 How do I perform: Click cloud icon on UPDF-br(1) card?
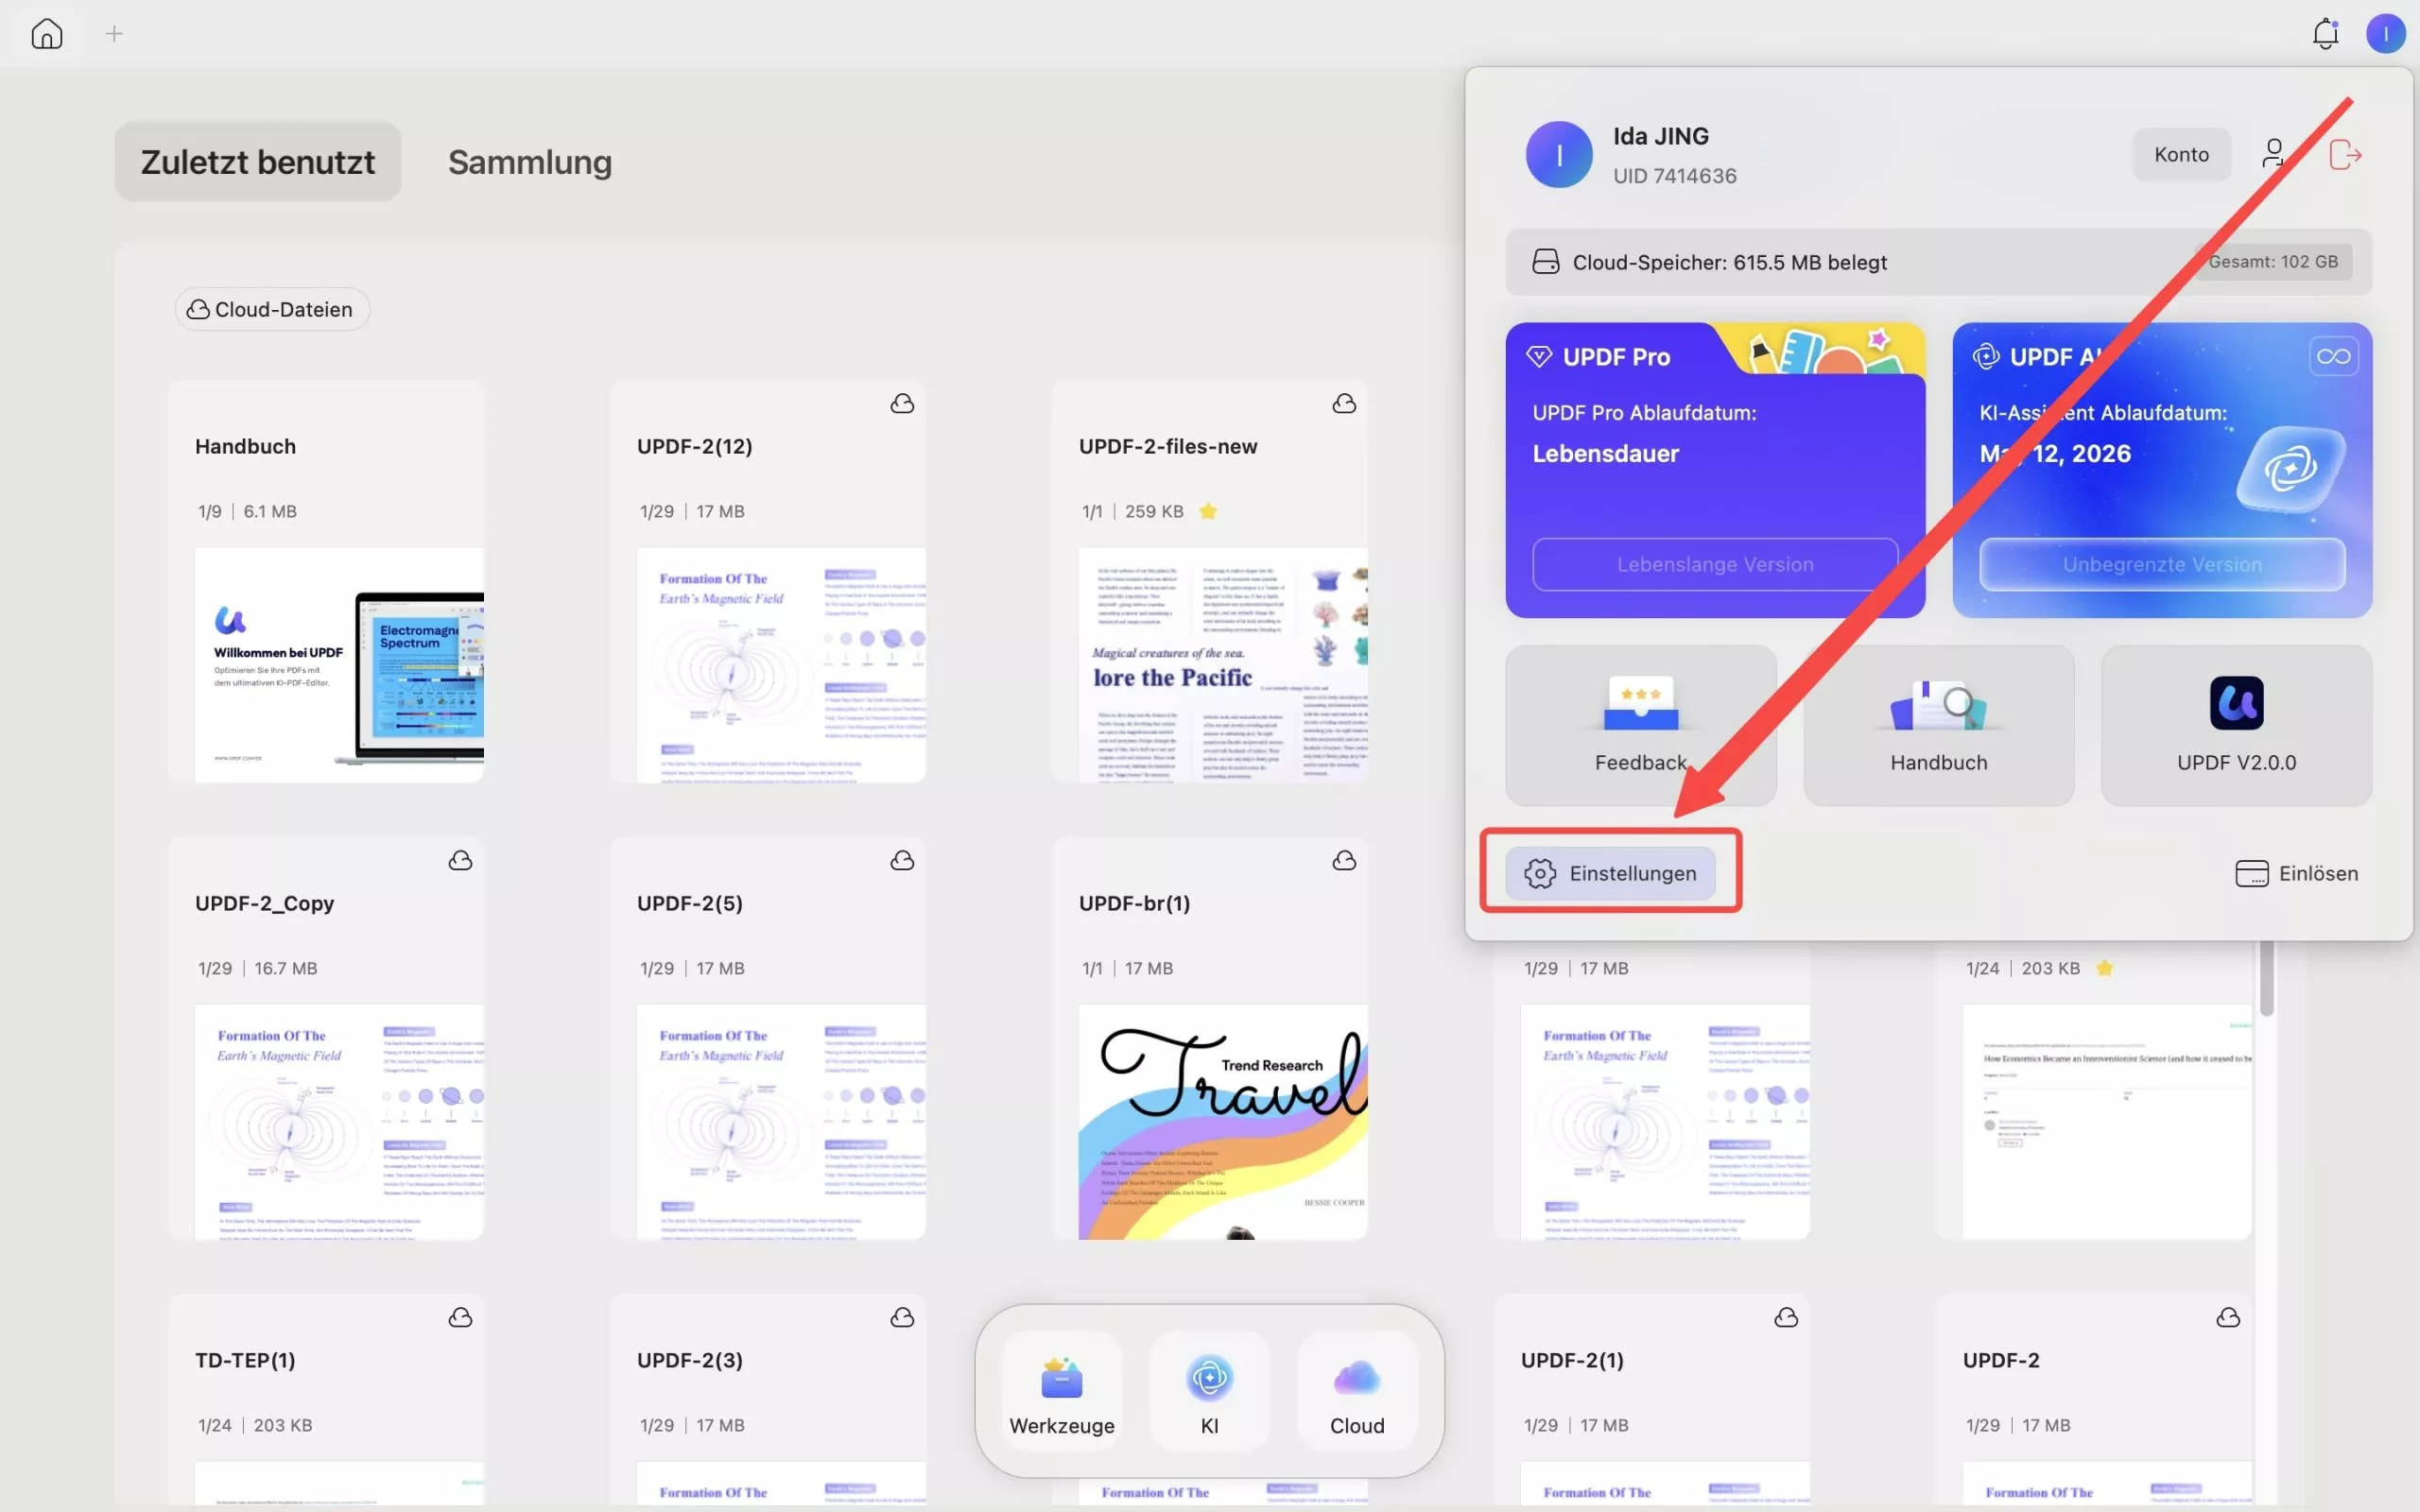tap(1344, 860)
